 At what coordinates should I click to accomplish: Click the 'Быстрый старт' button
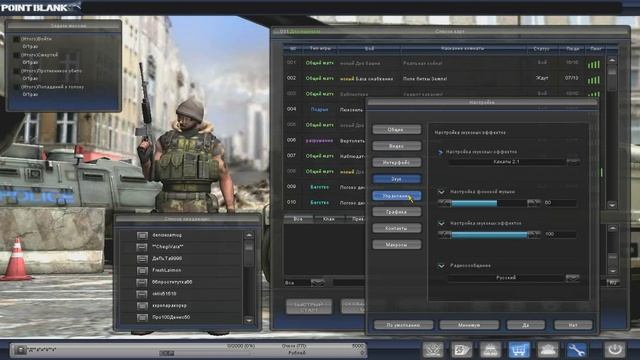[x=309, y=307]
